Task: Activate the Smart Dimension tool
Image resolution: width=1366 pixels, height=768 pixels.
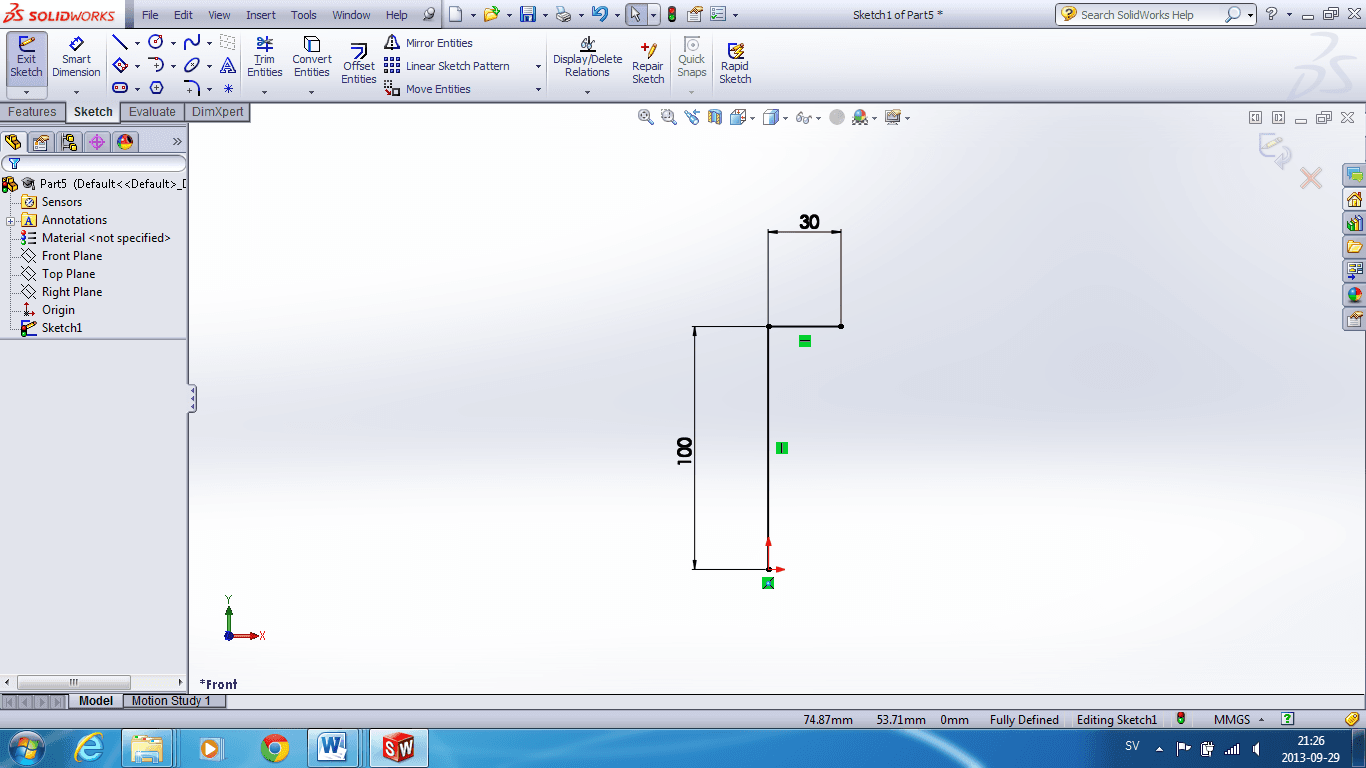Action: tap(76, 58)
